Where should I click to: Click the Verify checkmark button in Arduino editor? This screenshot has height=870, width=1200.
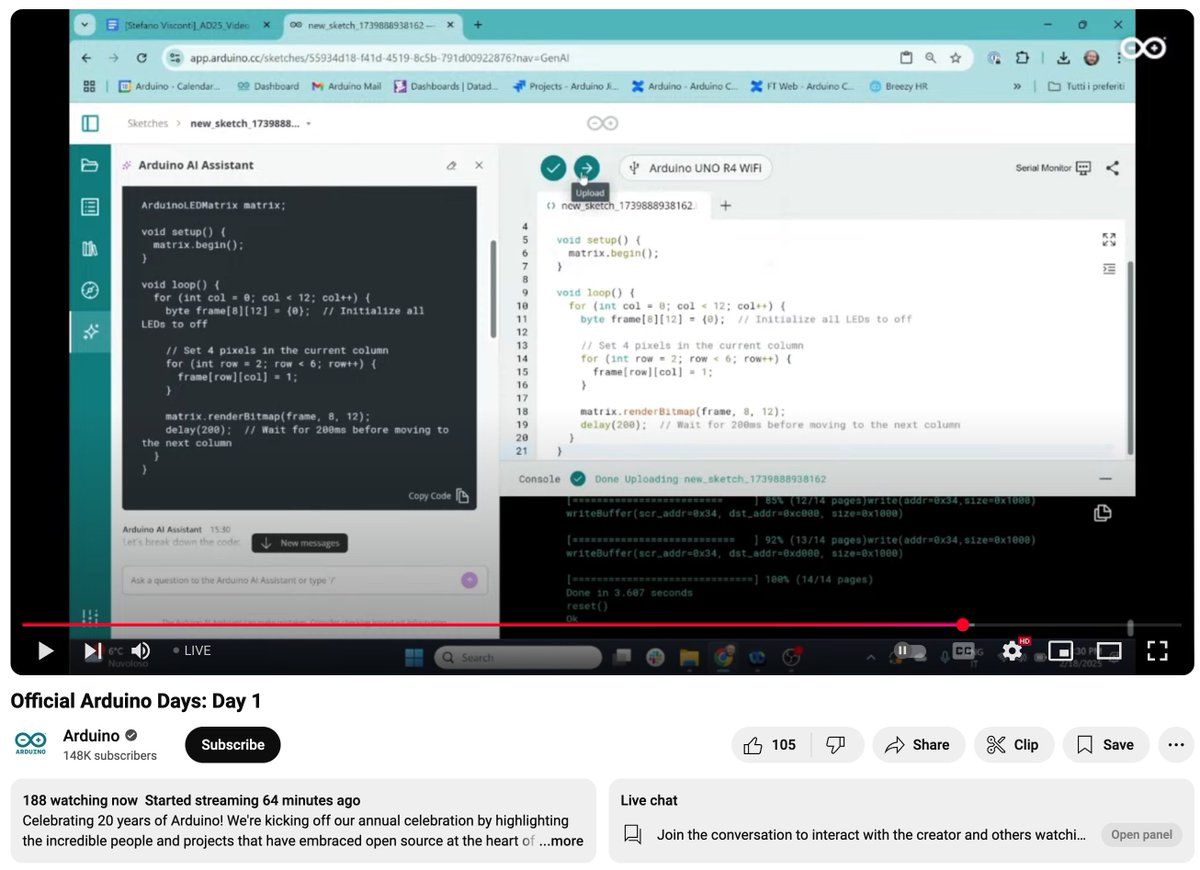coord(553,168)
